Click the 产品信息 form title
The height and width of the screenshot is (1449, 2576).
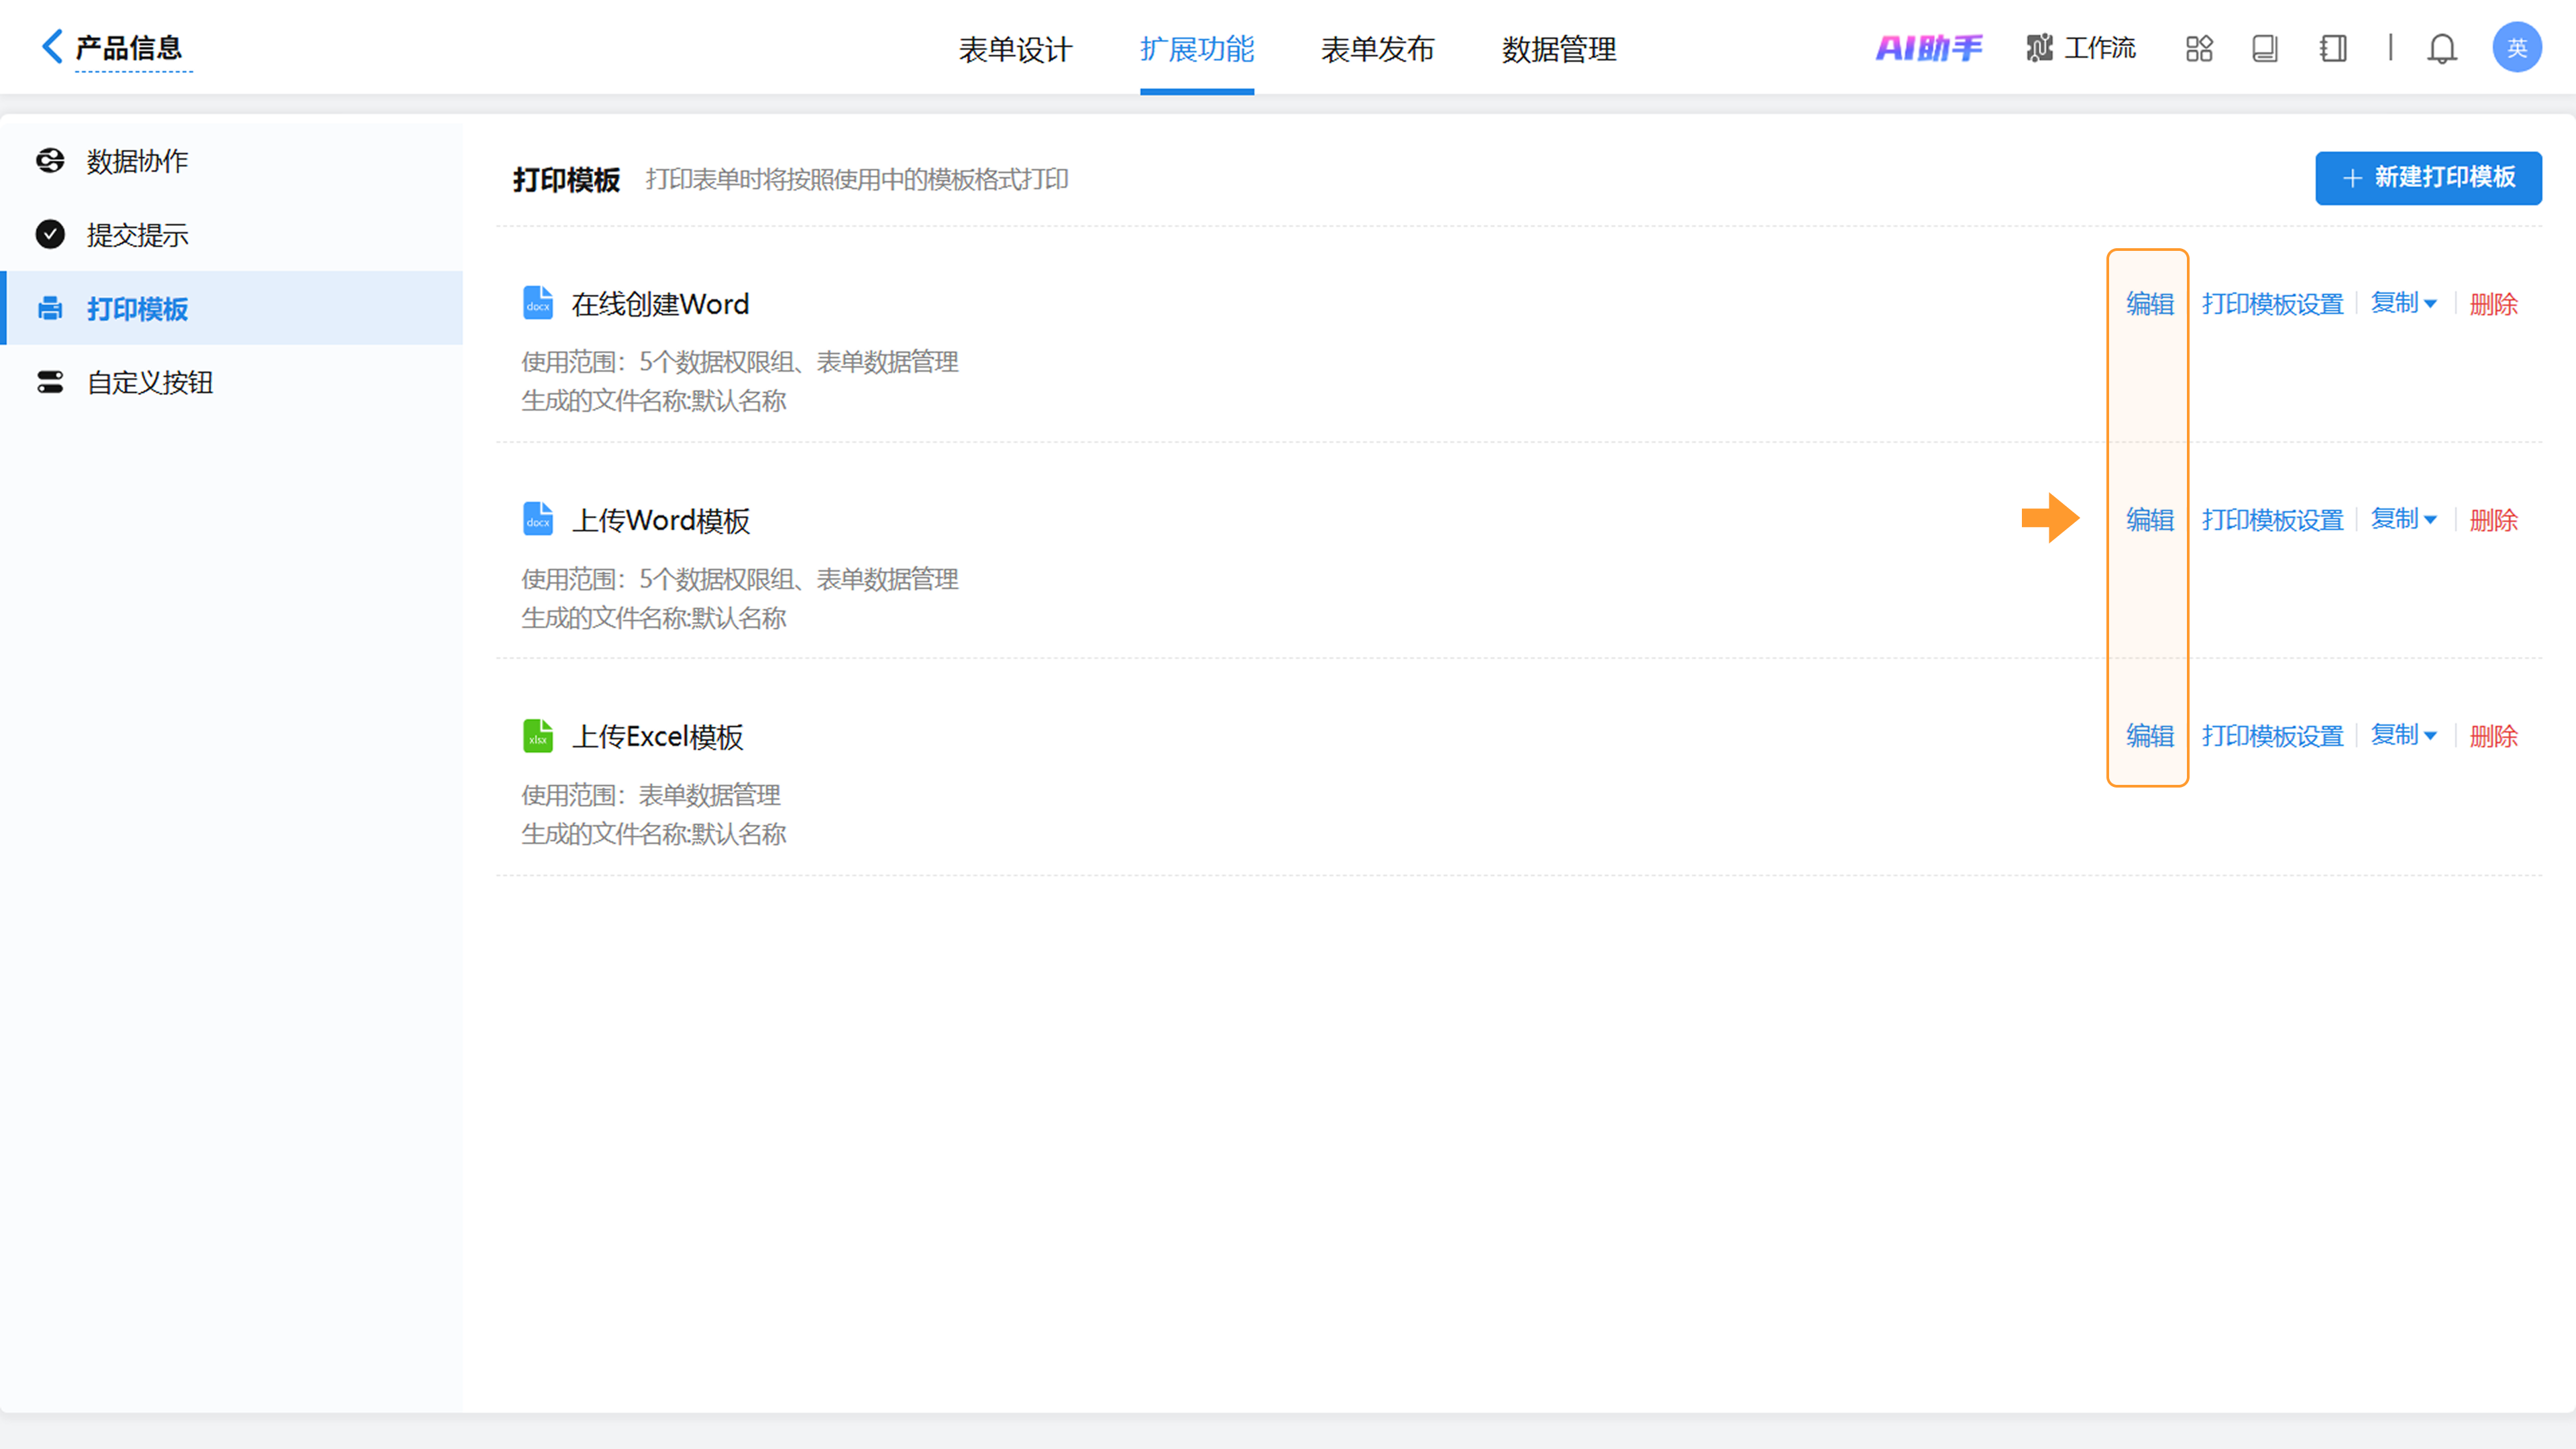click(129, 48)
